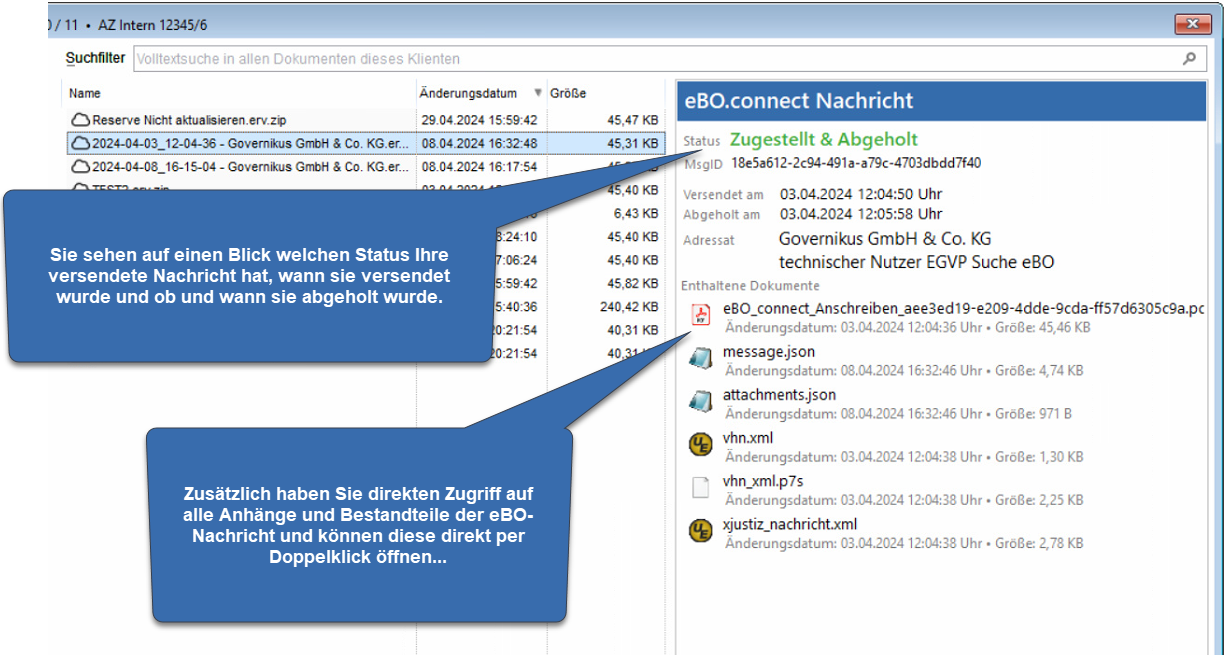Select the vhn_xml.p7s file name
This screenshot has width=1224, height=655.
(763, 481)
